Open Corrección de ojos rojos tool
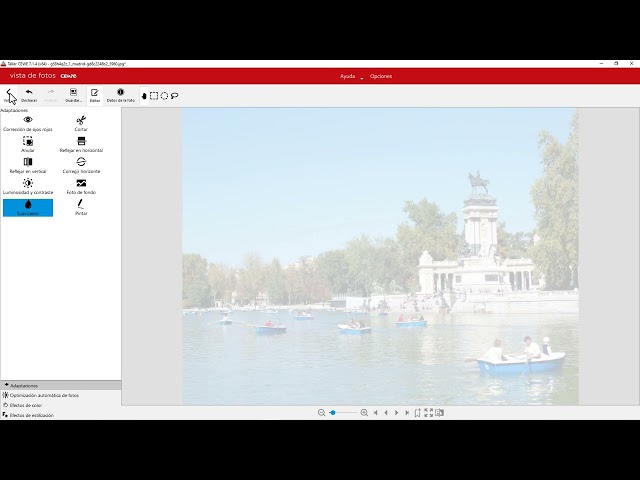This screenshot has width=640, height=480. coord(28,123)
